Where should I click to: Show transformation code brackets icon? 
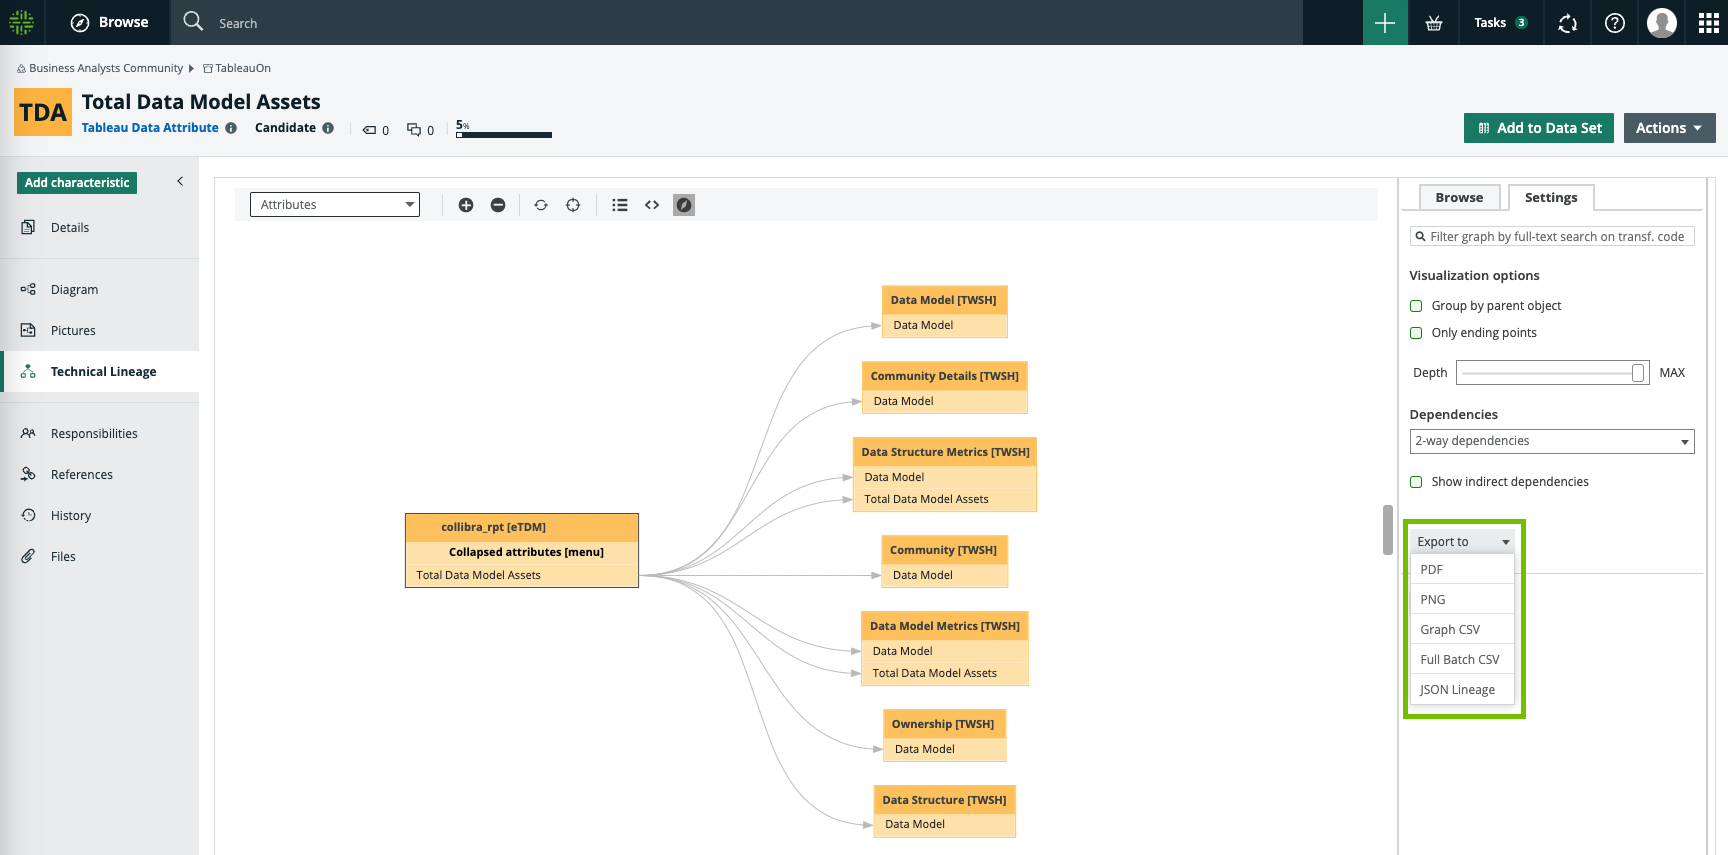pyautogui.click(x=652, y=205)
